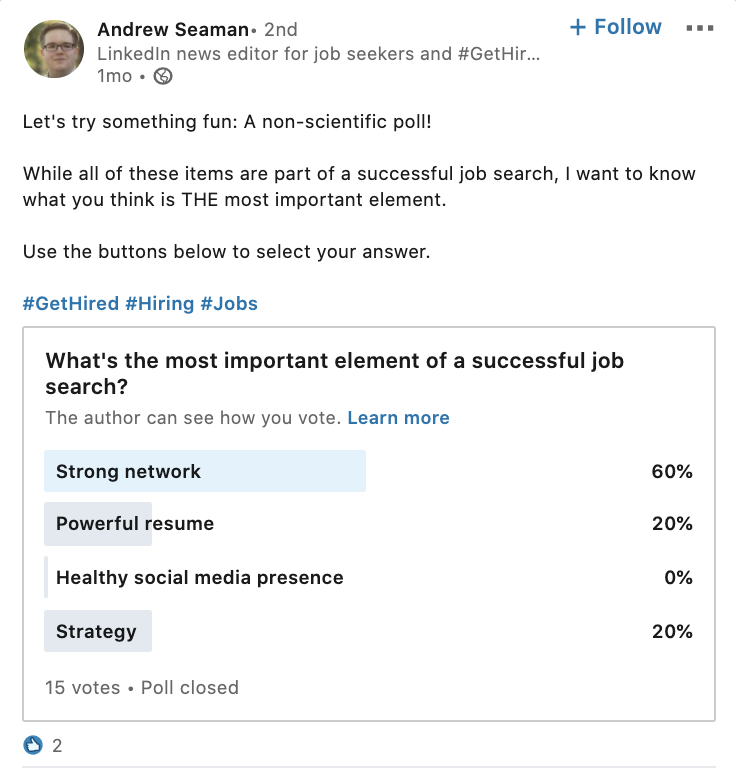Follow Andrew Seaman
Image resolution: width=736 pixels, height=768 pixels.
point(615,28)
